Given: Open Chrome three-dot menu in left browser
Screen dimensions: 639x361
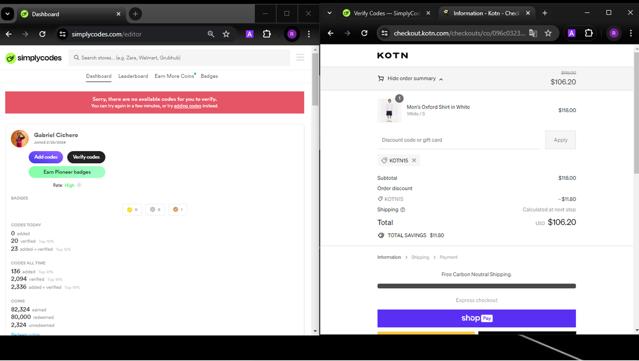Looking at the screenshot, I should click(309, 34).
